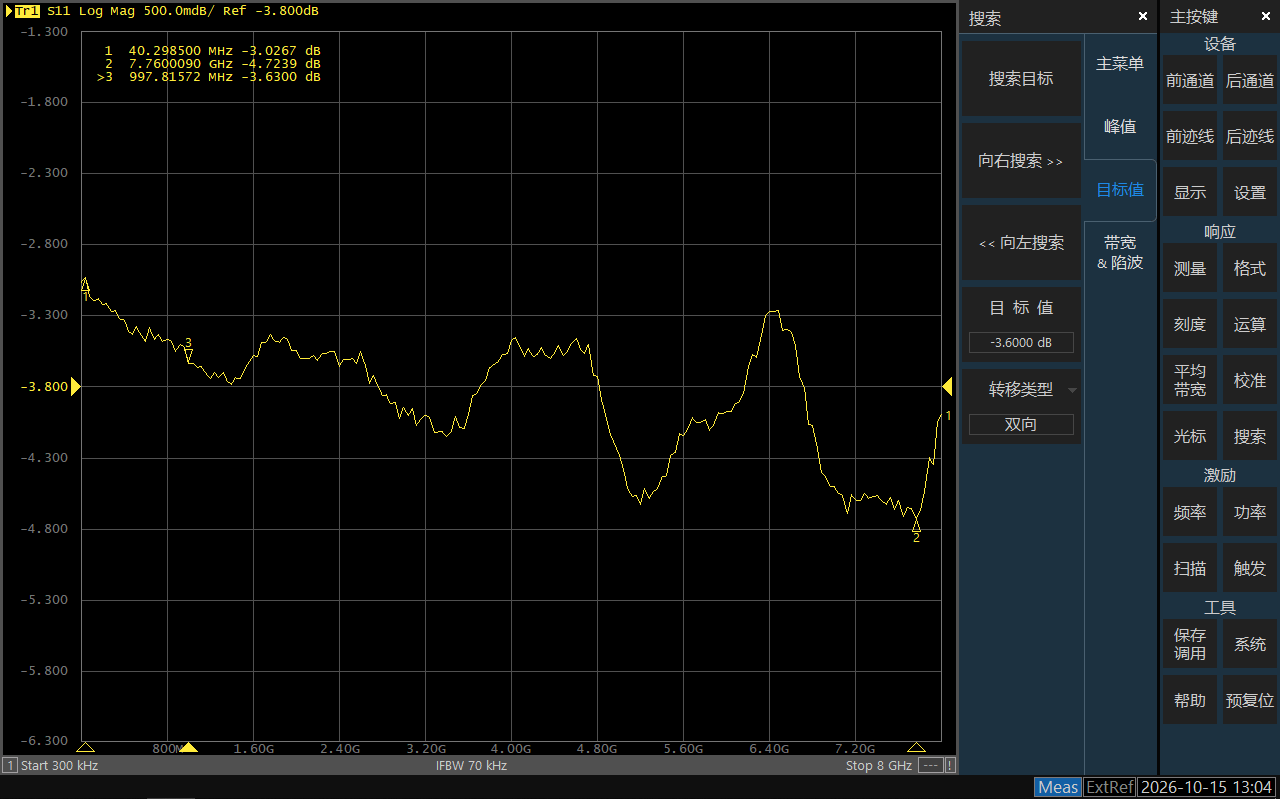Select marker 3 triangle on the trace

point(188,353)
